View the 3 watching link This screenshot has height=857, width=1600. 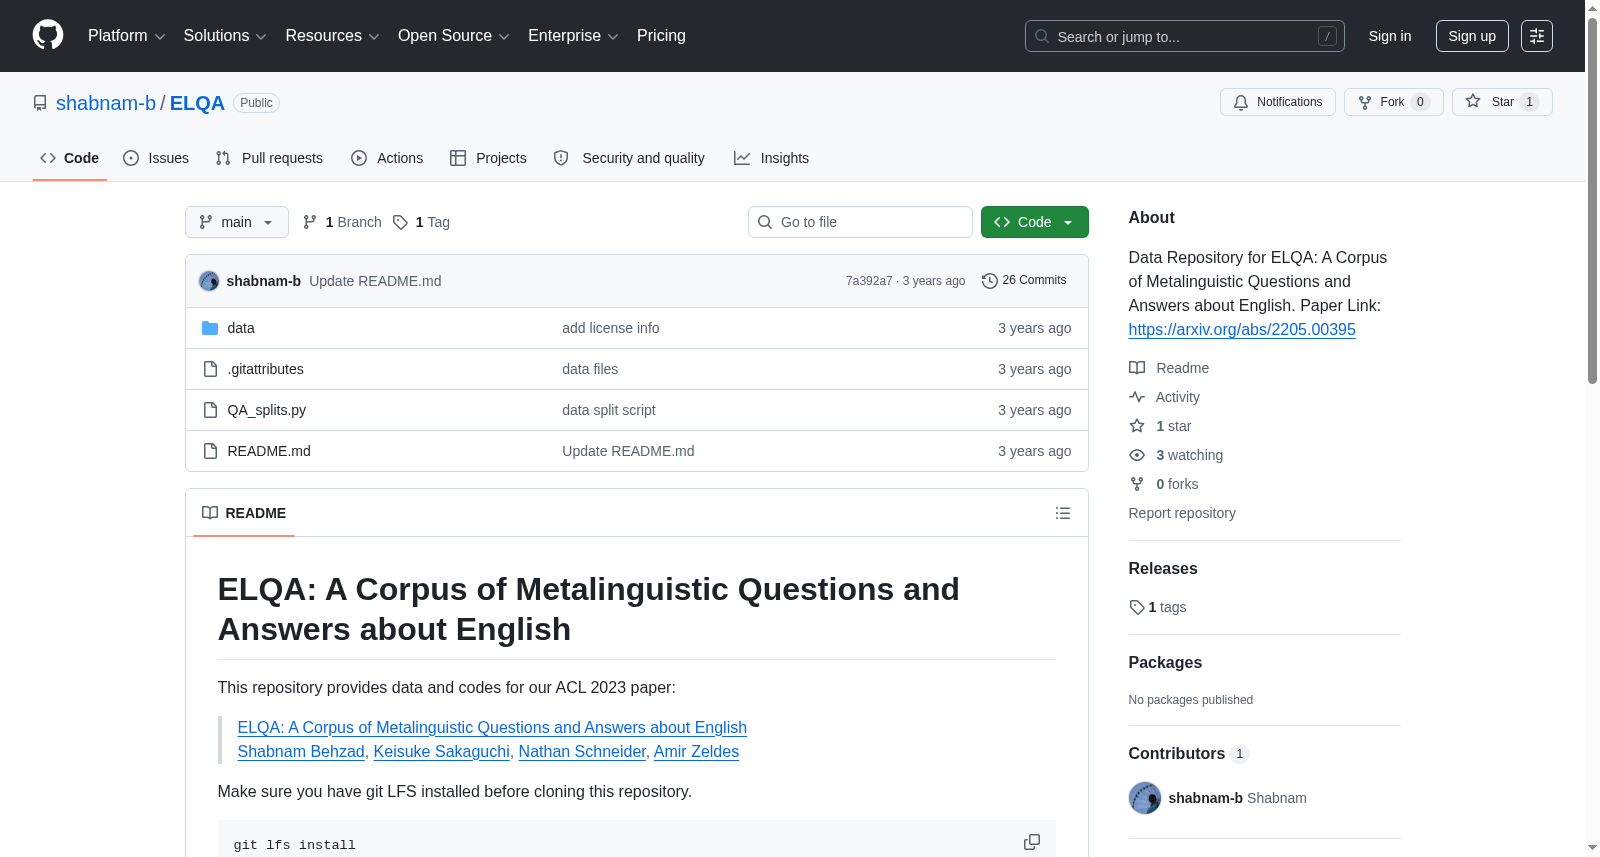pos(1176,455)
